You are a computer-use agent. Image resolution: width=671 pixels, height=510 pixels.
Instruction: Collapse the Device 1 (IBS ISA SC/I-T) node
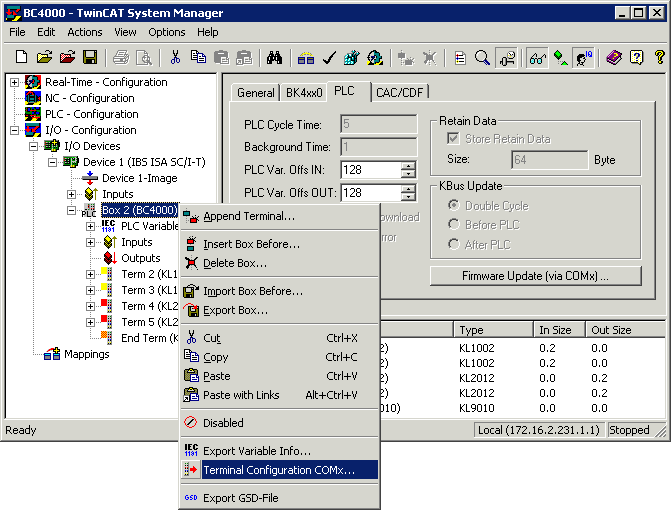tap(52, 162)
